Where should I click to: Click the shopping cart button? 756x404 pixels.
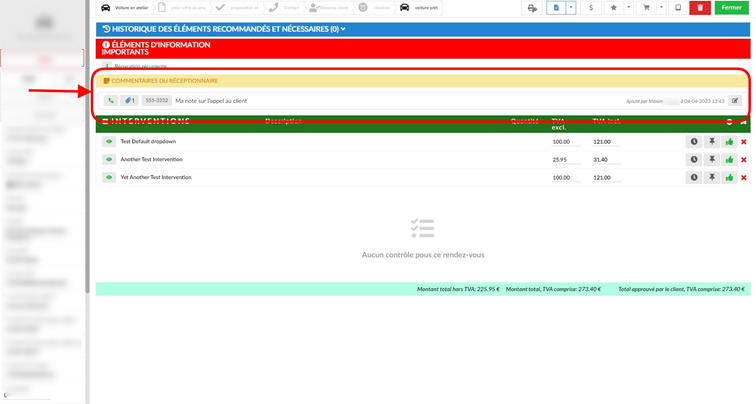coord(647,8)
